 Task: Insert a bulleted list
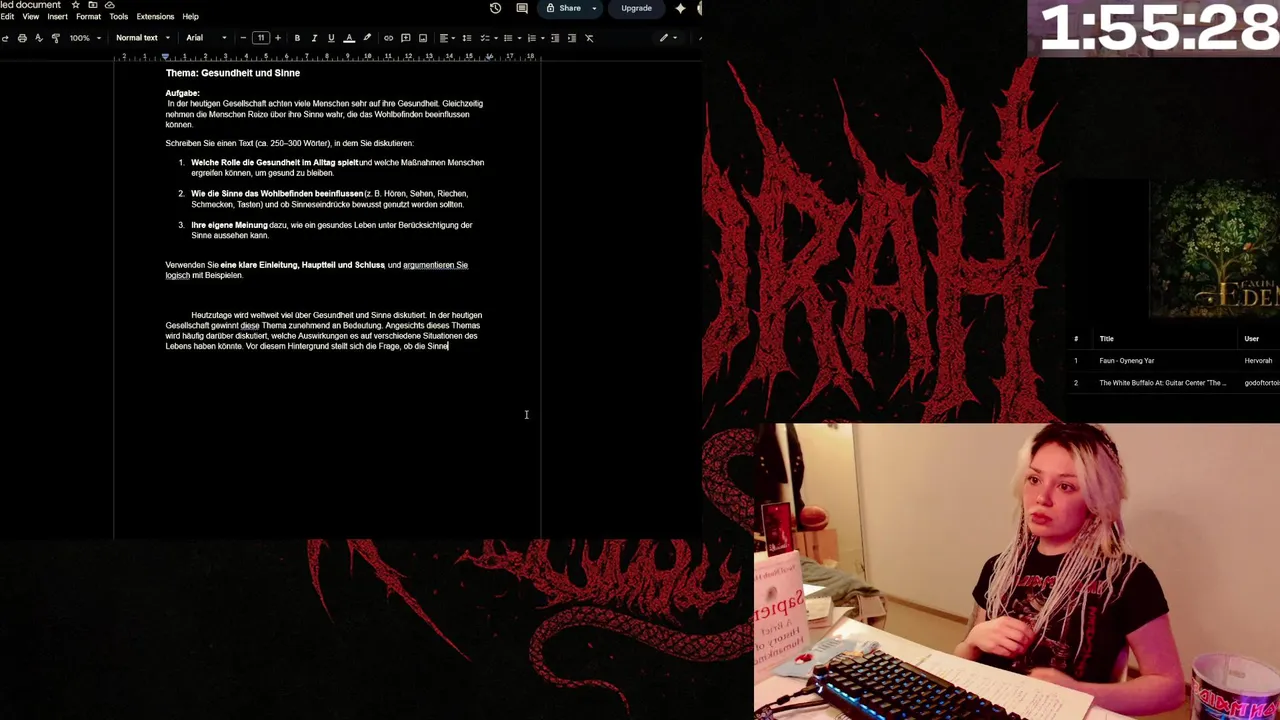pos(508,38)
